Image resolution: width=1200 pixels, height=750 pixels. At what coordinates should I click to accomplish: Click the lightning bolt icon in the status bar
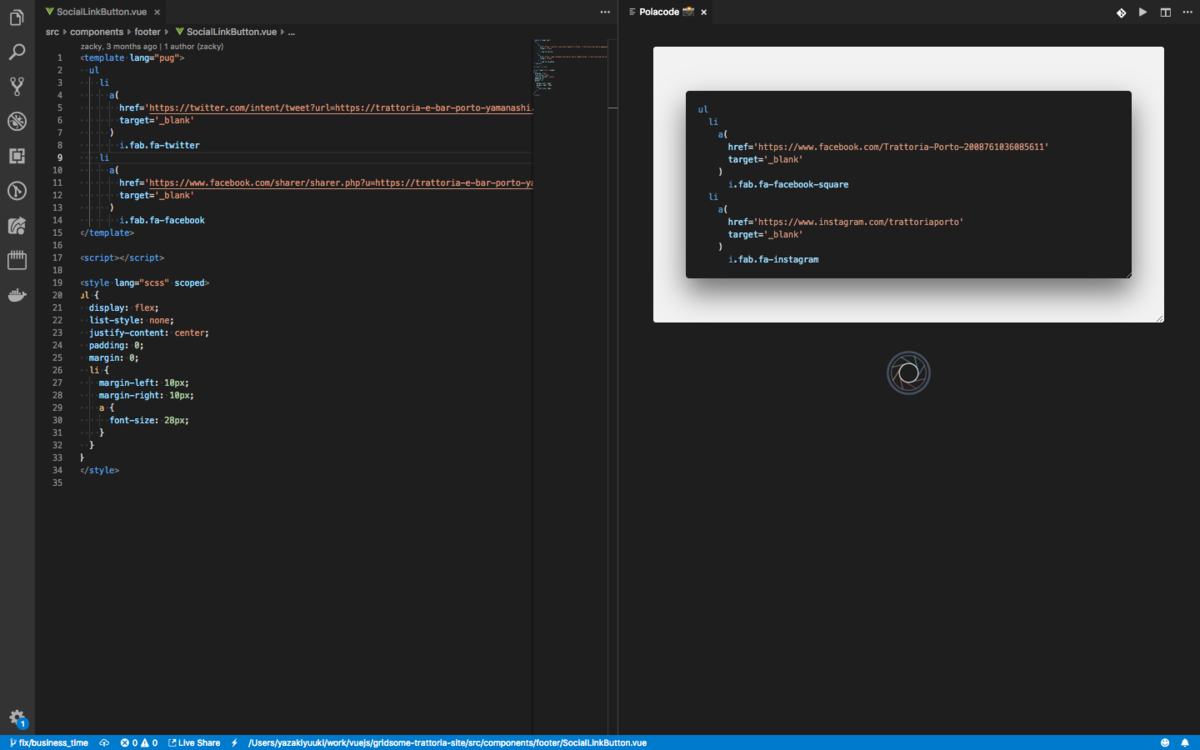point(234,742)
